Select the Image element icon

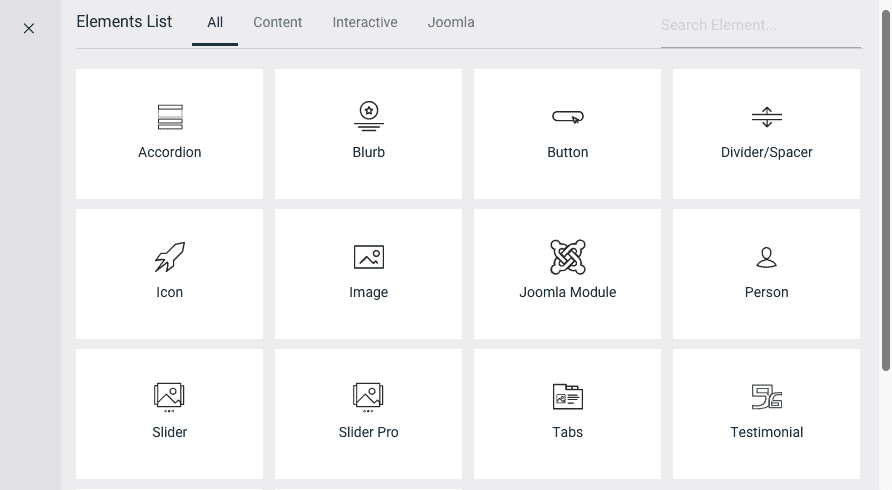(x=369, y=257)
